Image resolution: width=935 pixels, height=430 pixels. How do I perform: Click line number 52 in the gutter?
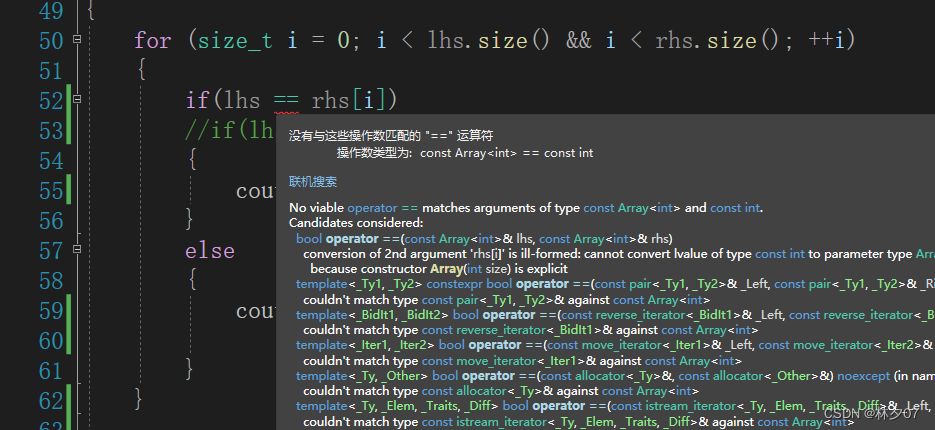tap(51, 101)
